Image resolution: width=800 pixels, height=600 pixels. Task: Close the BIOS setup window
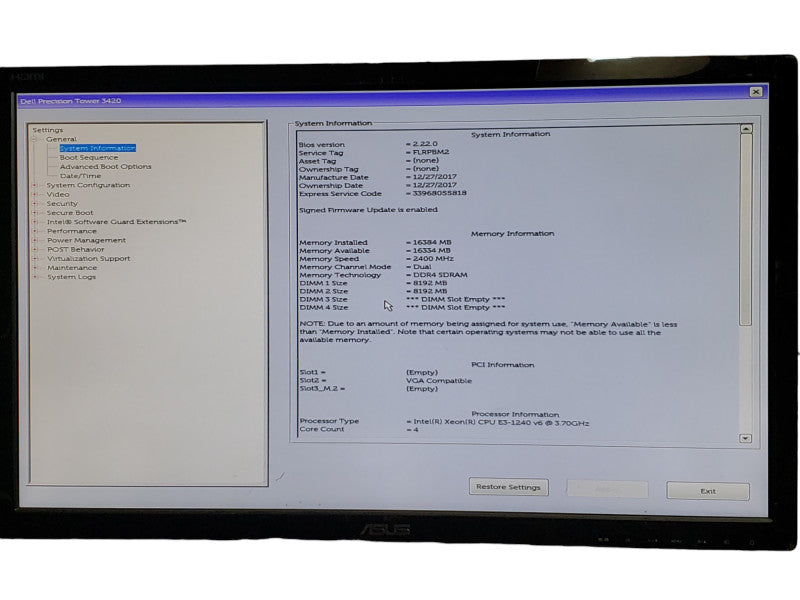click(756, 92)
